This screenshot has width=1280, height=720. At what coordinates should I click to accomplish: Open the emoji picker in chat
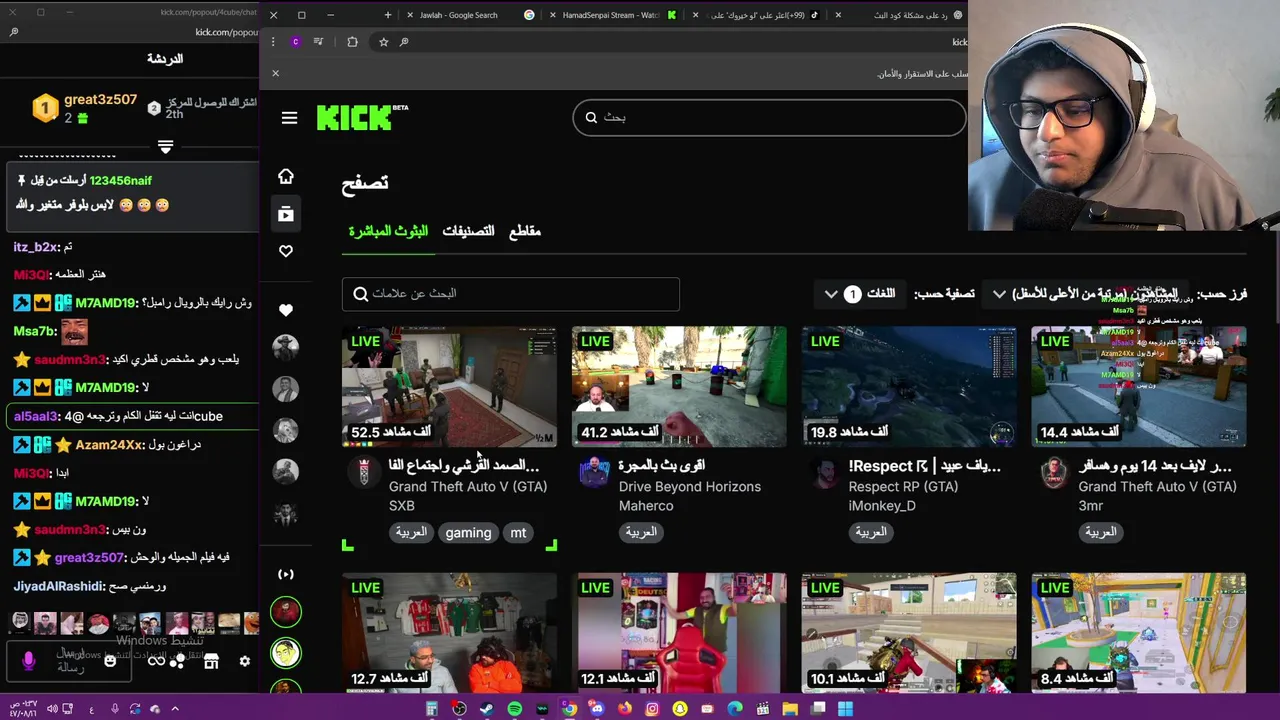(110, 661)
